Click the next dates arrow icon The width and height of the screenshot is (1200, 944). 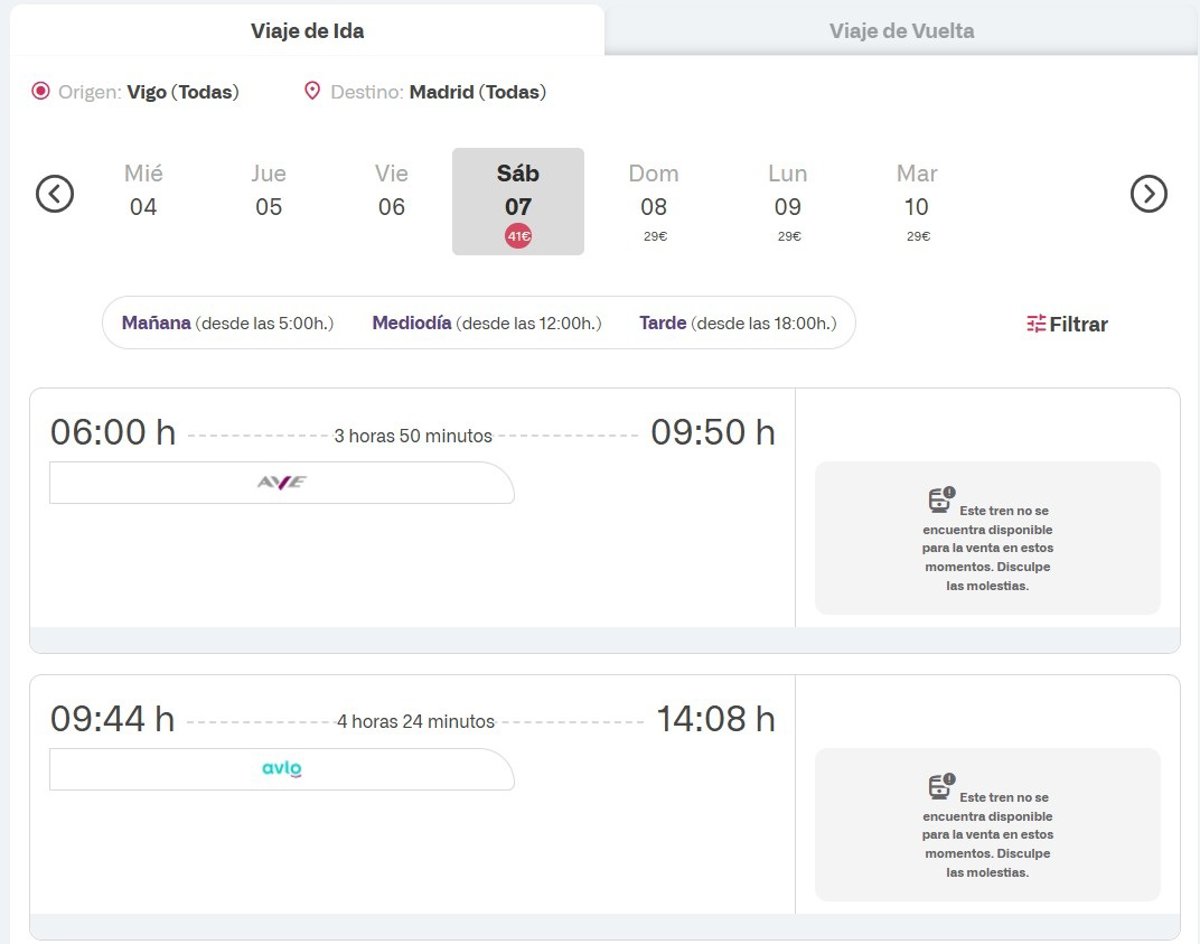point(1149,193)
